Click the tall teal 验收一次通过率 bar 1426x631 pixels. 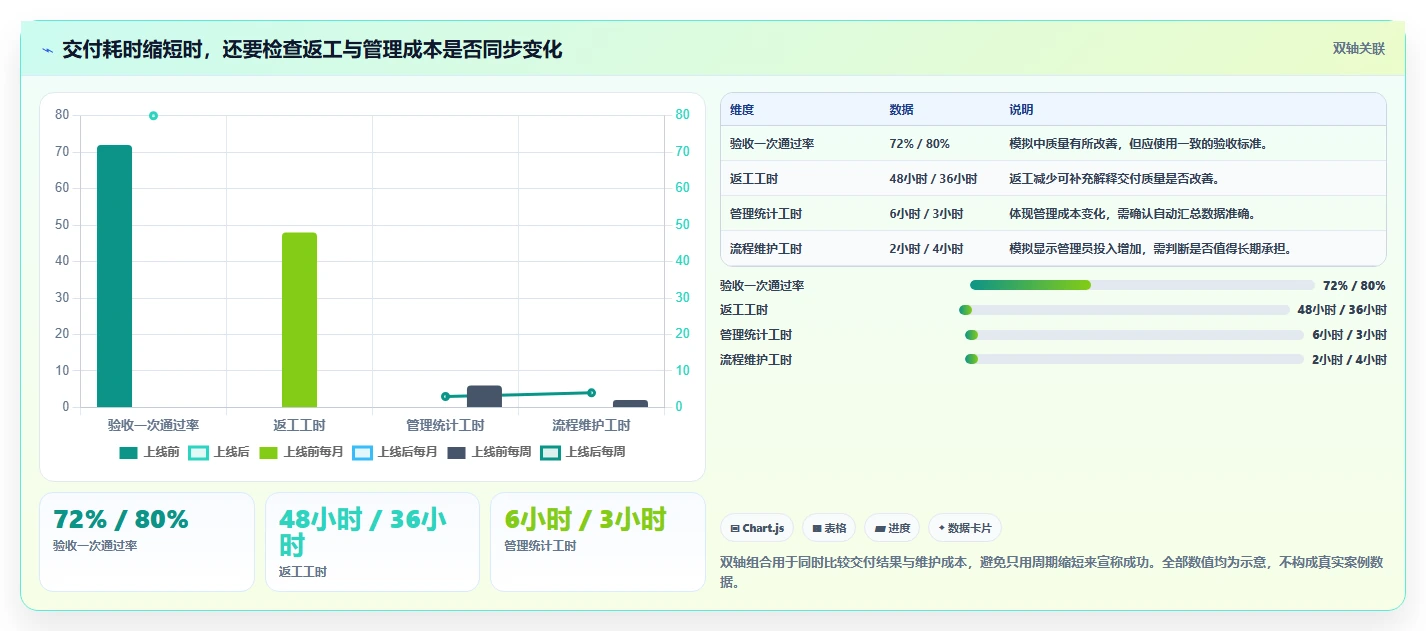click(x=114, y=276)
